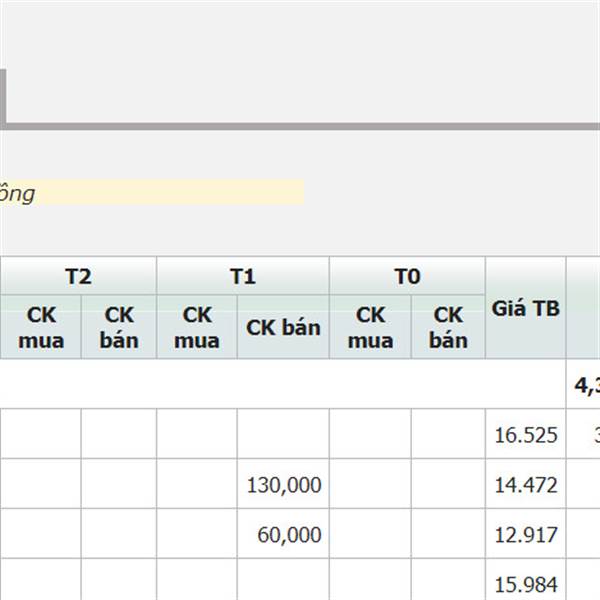This screenshot has width=600, height=600.
Task: Select the 130,000 cell in T1 CK bán
Action: (x=284, y=485)
